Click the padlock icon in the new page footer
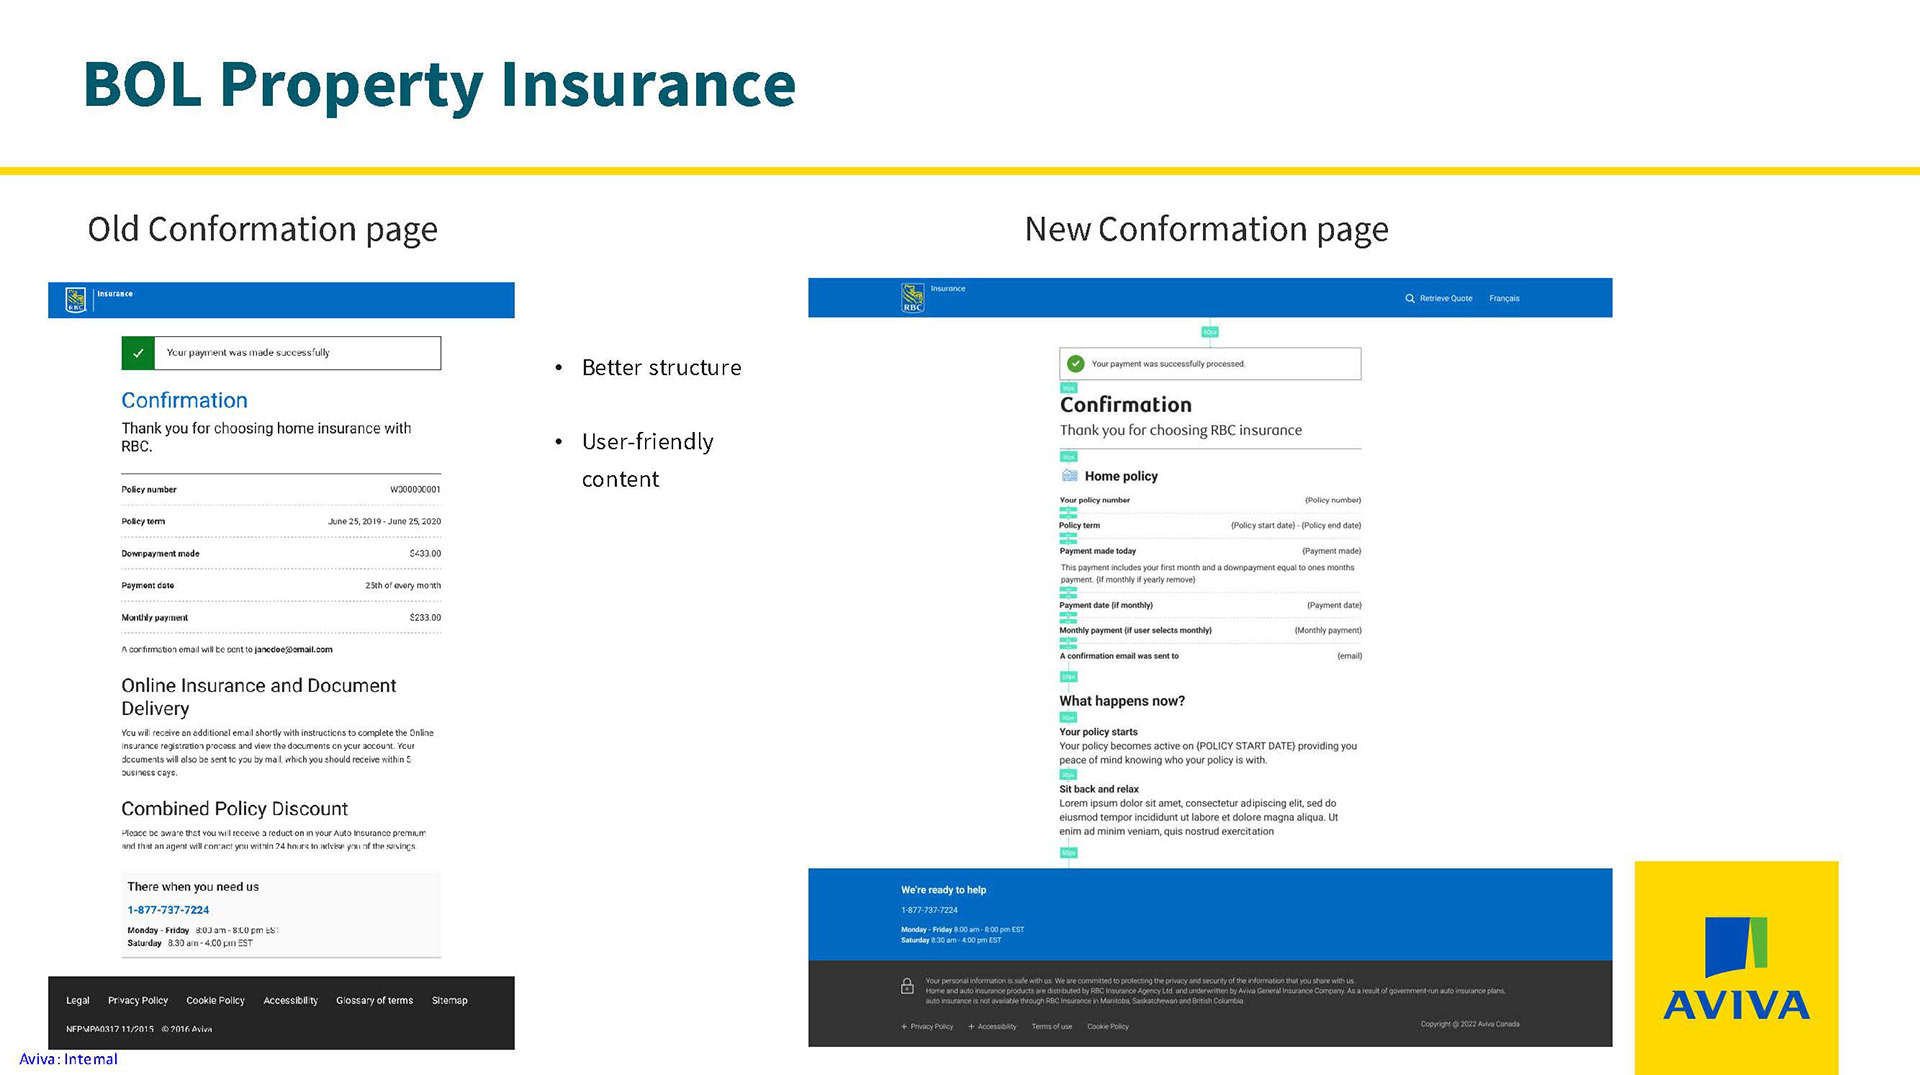 point(907,987)
